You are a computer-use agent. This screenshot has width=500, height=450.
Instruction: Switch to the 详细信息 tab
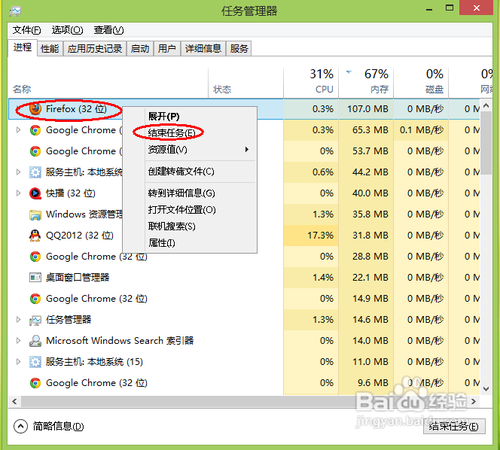pos(203,49)
